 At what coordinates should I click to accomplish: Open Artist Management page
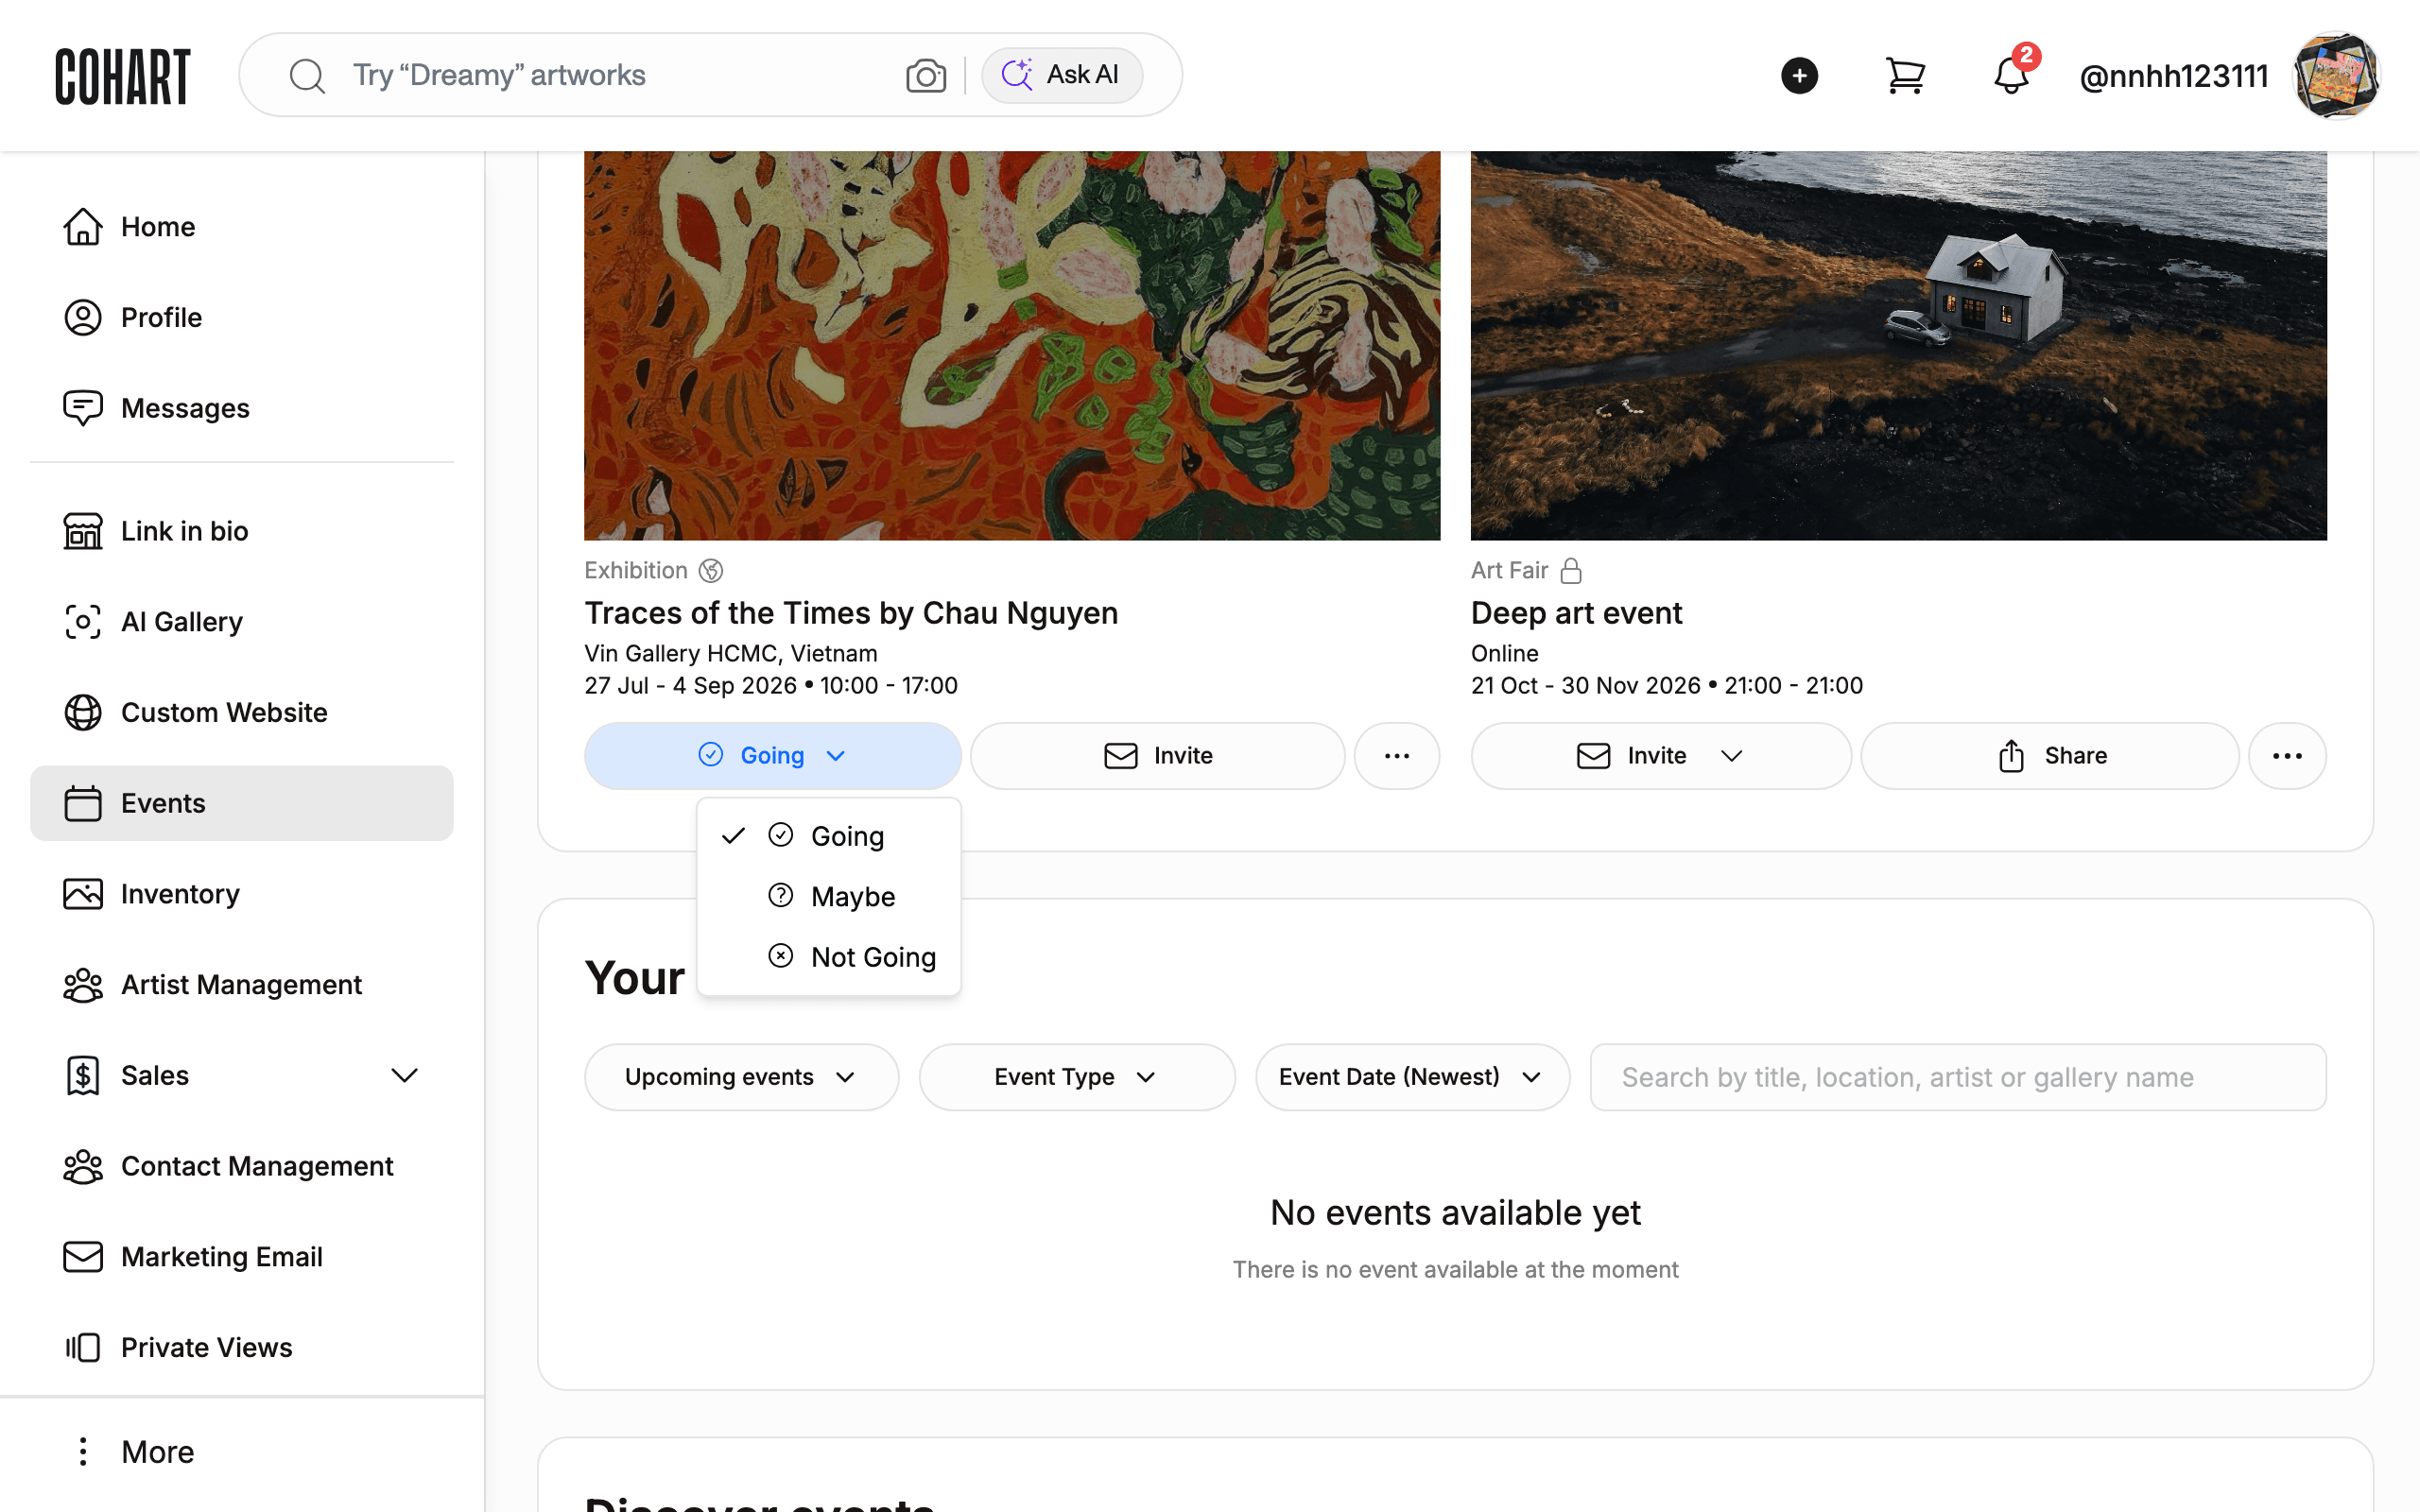(x=242, y=985)
